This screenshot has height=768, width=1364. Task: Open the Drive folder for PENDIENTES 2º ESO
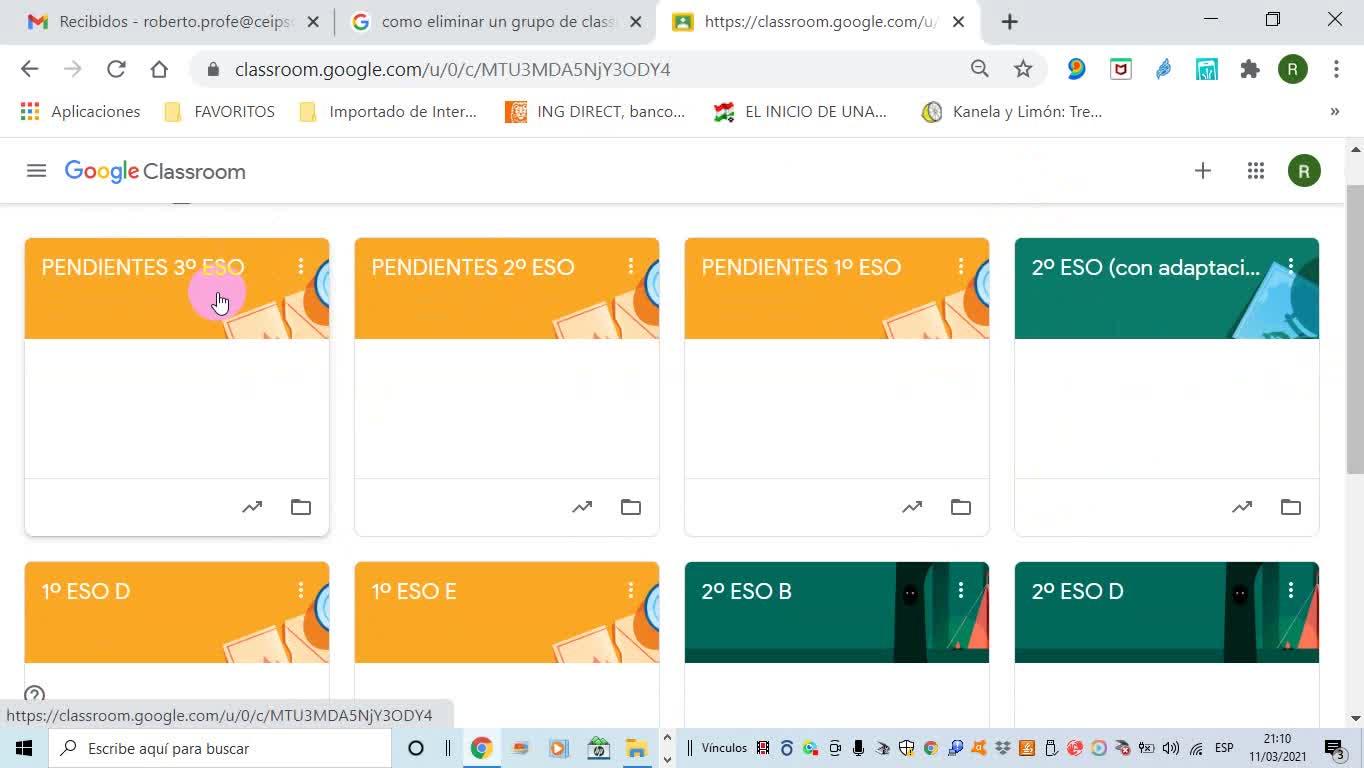pos(631,507)
